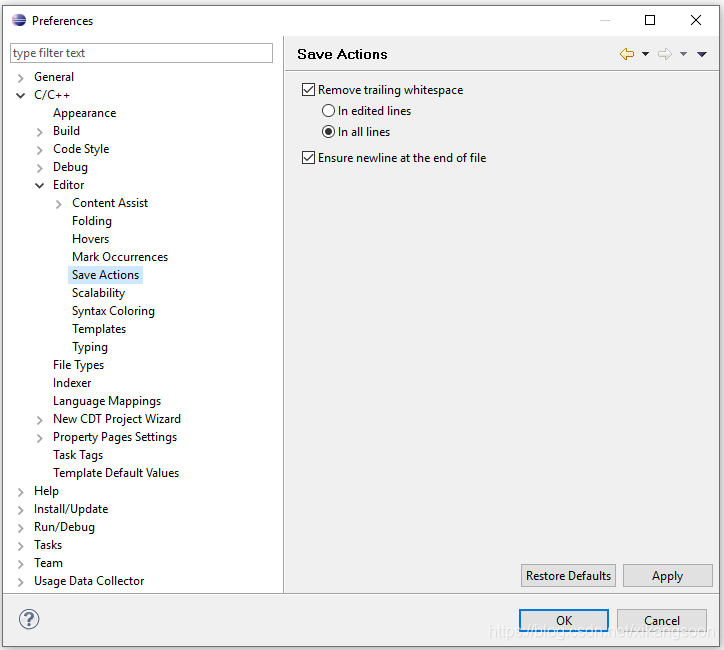The height and width of the screenshot is (650, 724).
Task: Expand the Usage Data Collector node
Action: pos(21,582)
